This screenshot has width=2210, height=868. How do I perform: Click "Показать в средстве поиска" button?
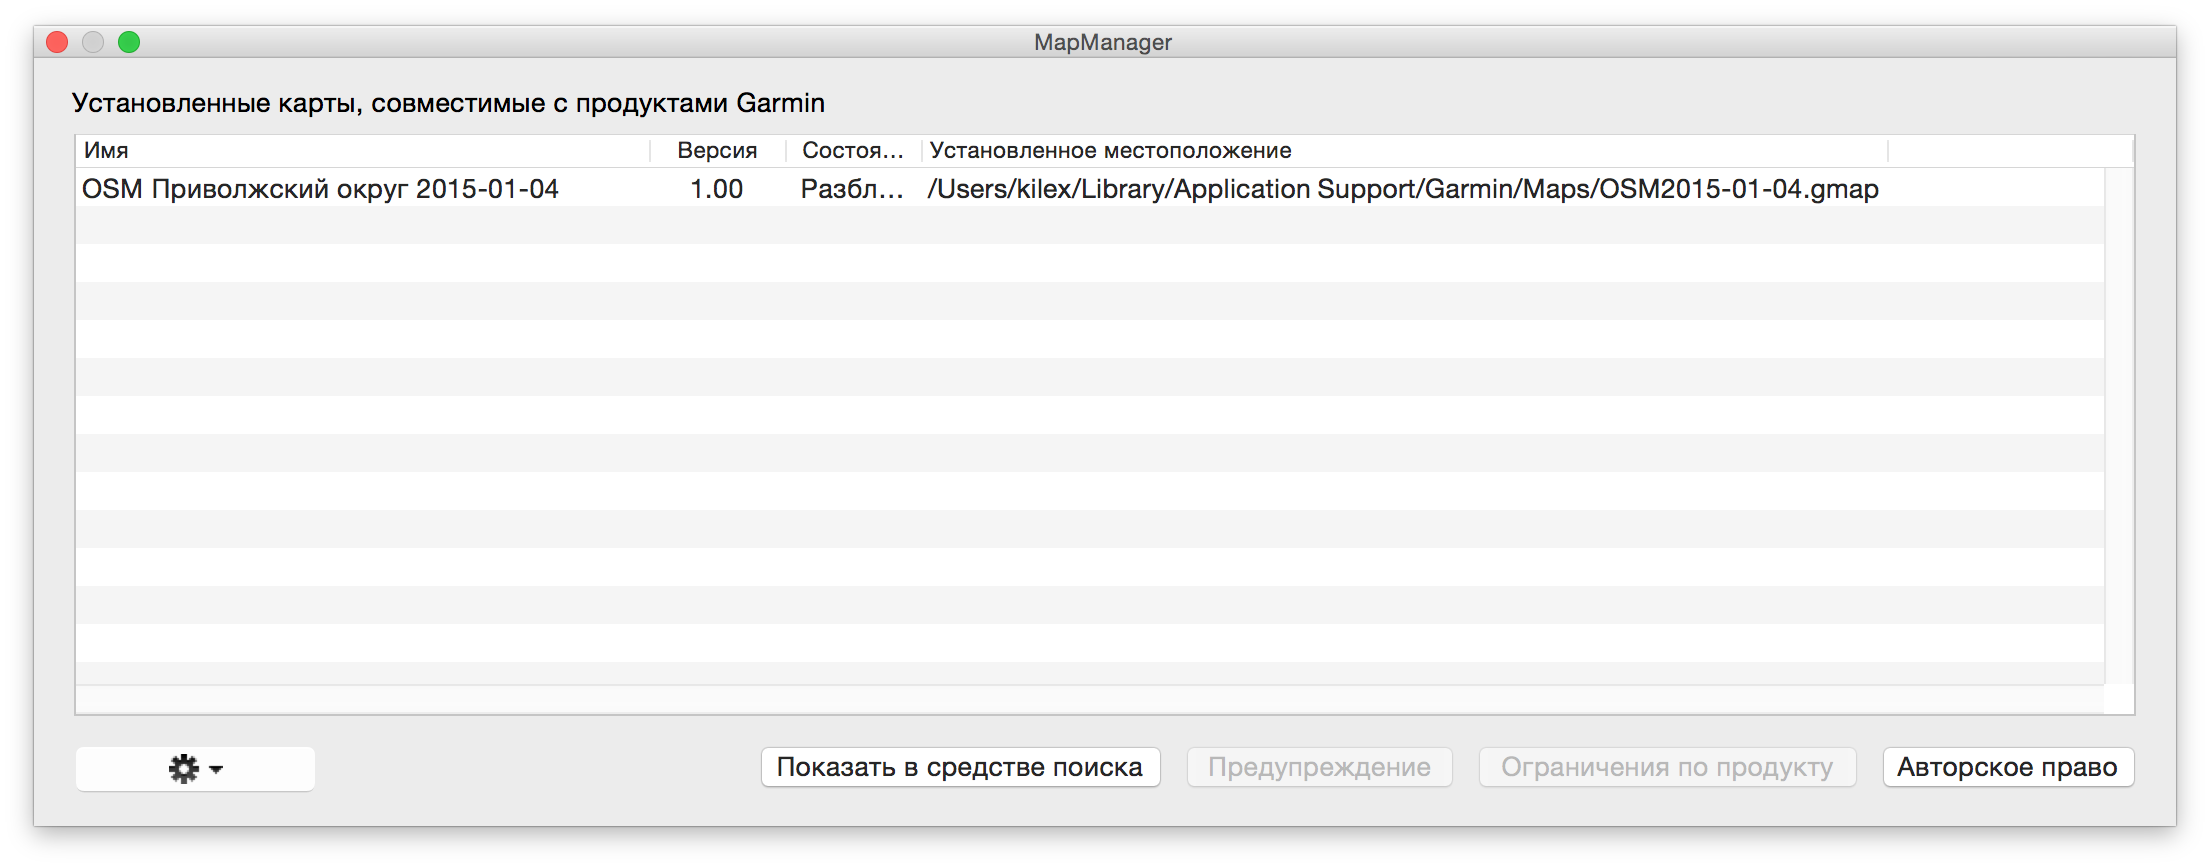[960, 767]
